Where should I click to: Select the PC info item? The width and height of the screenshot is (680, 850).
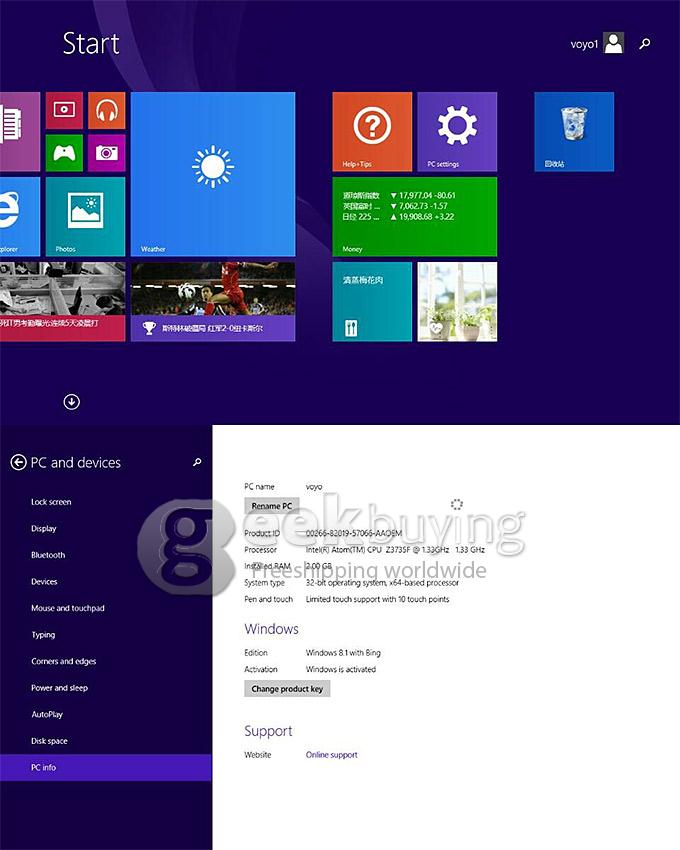coord(106,768)
